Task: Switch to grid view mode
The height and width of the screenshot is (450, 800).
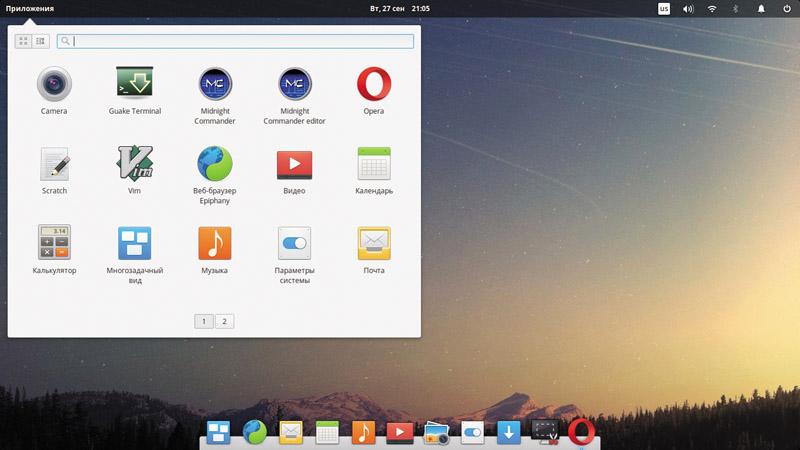Action: (x=24, y=41)
